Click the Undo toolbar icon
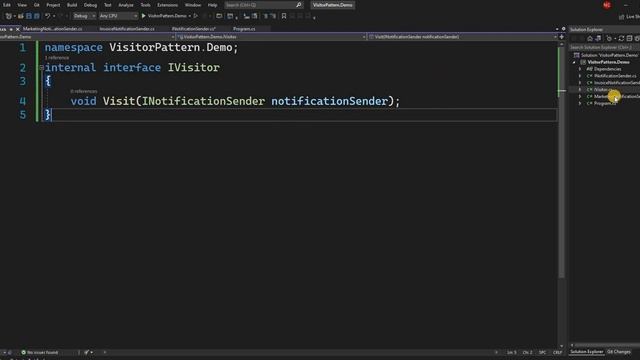 [47, 16]
